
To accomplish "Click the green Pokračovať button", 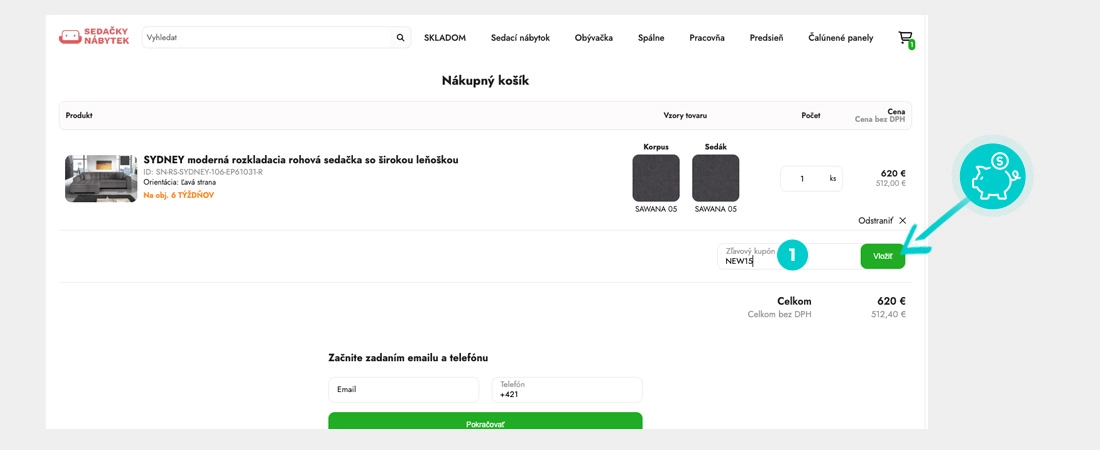I will 485,421.
